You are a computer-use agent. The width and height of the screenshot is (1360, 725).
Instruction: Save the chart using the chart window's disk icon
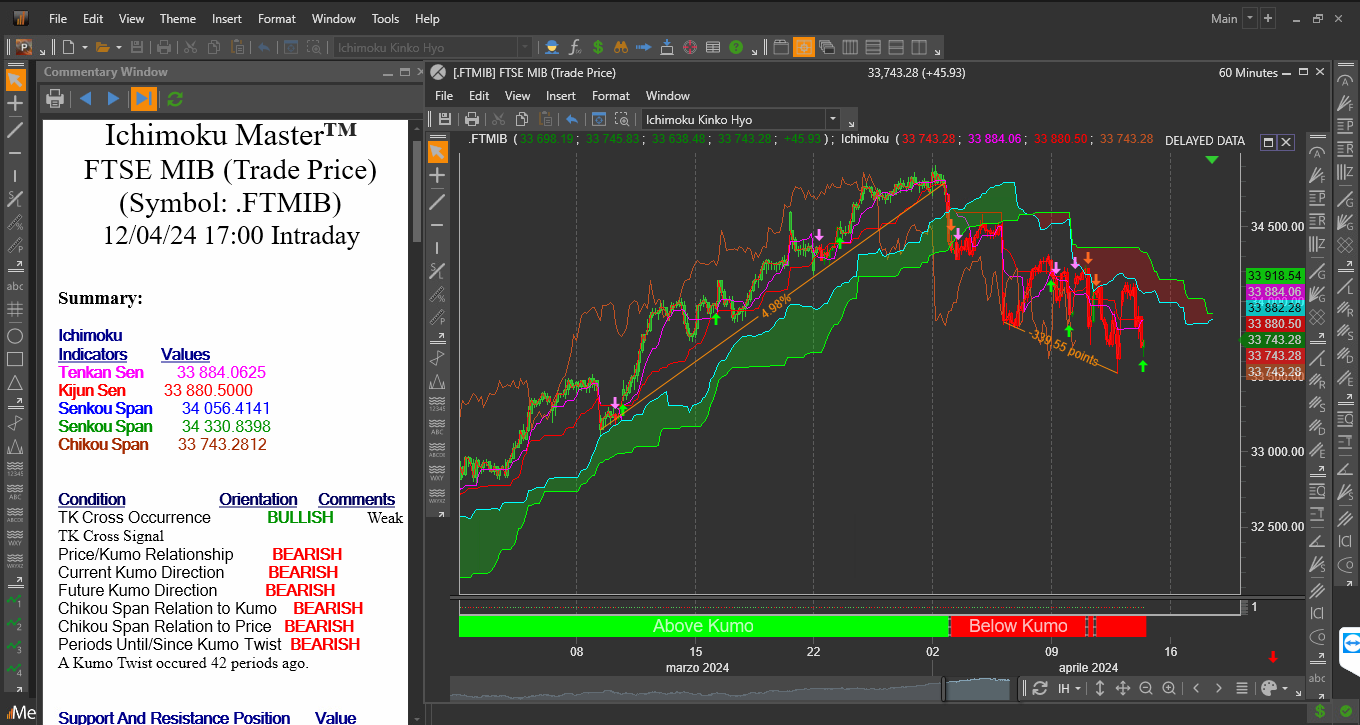[x=445, y=119]
